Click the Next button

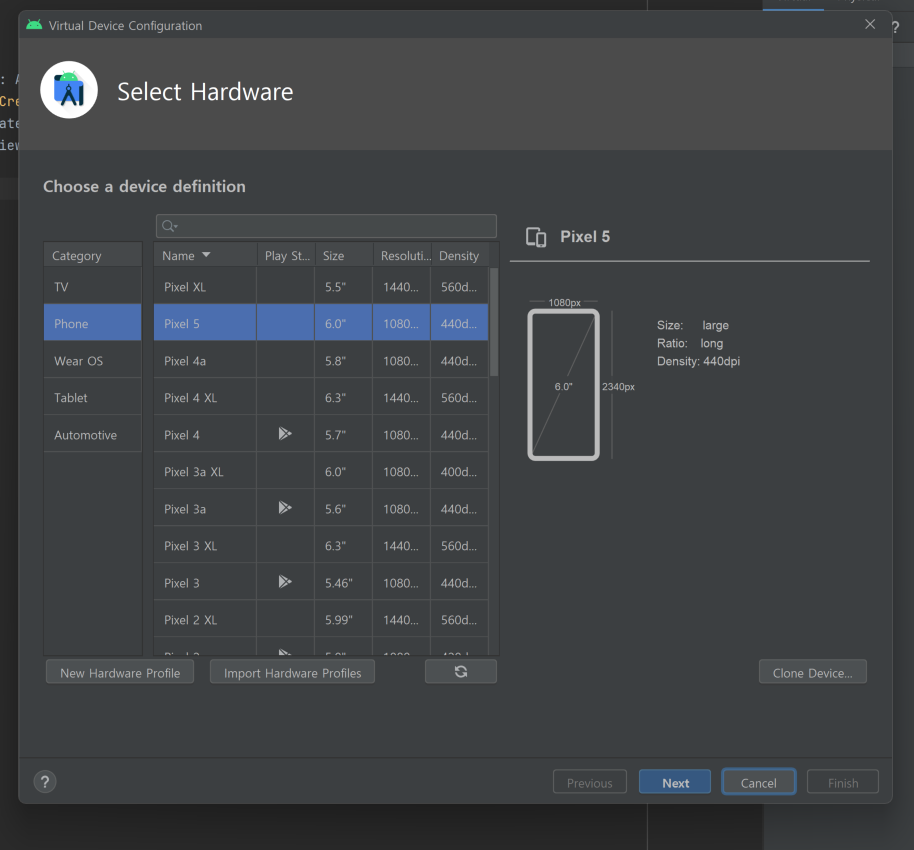point(675,782)
